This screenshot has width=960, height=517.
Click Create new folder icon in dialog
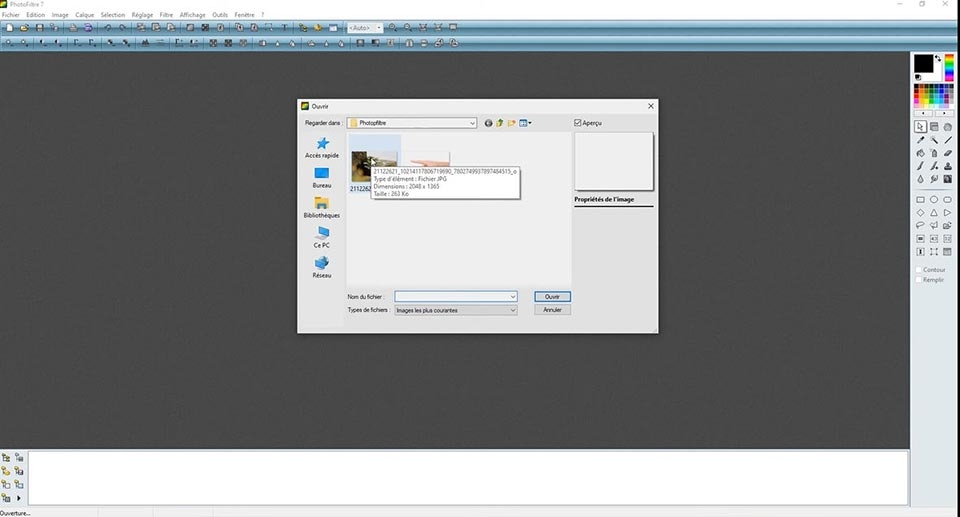click(511, 123)
